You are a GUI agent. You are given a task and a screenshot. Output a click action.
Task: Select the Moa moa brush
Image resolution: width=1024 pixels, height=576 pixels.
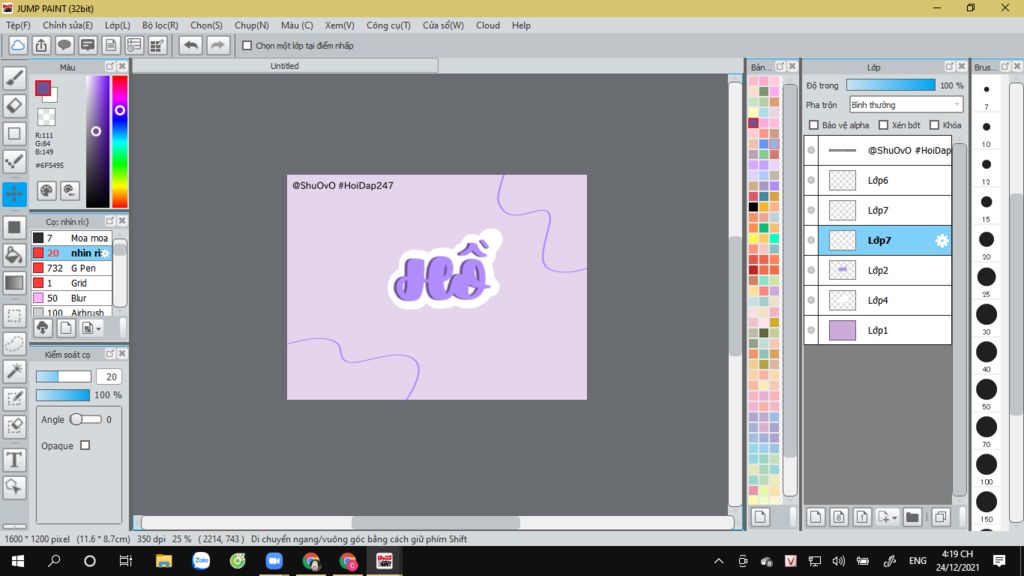pyautogui.click(x=72, y=238)
